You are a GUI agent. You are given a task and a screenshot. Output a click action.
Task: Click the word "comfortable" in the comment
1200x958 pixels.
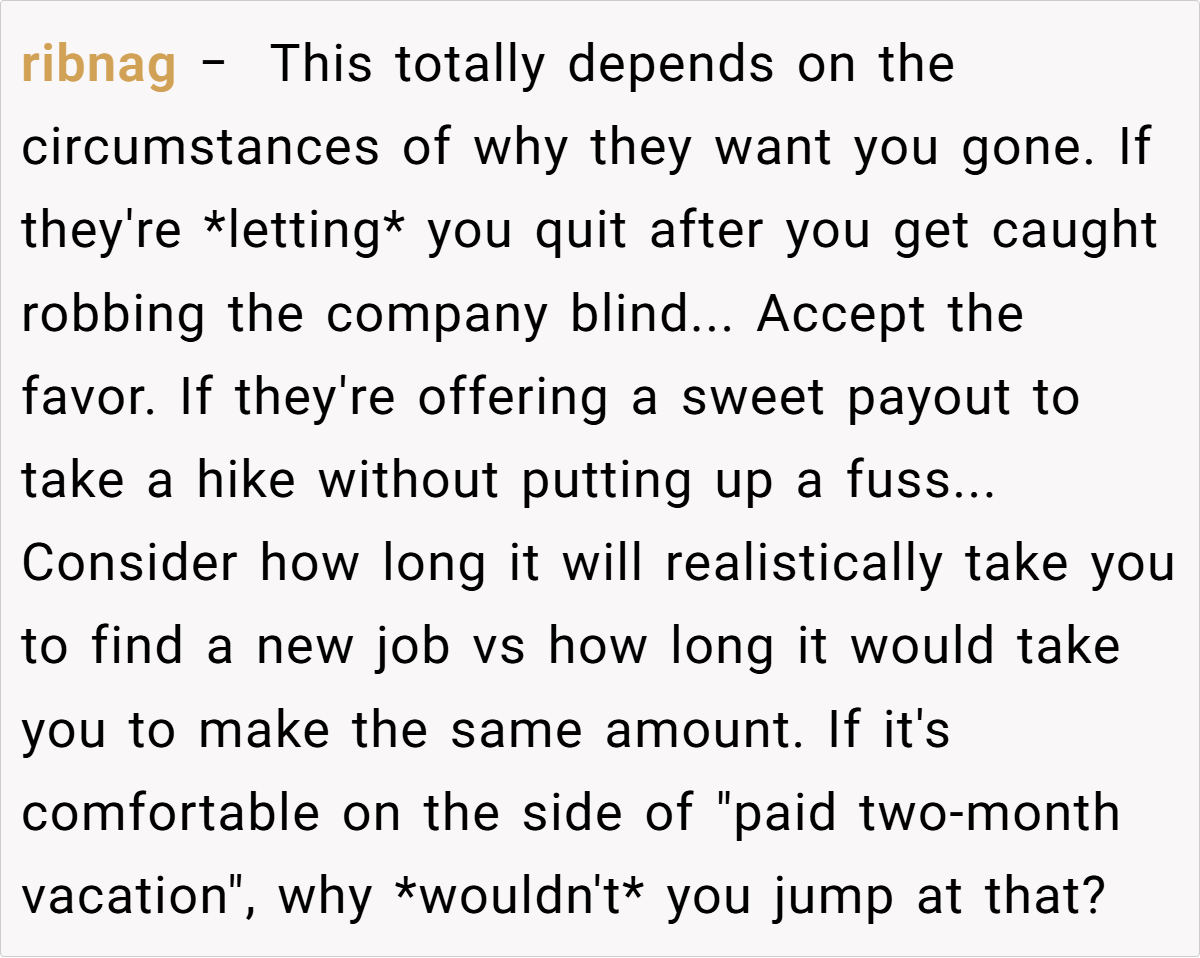point(170,813)
